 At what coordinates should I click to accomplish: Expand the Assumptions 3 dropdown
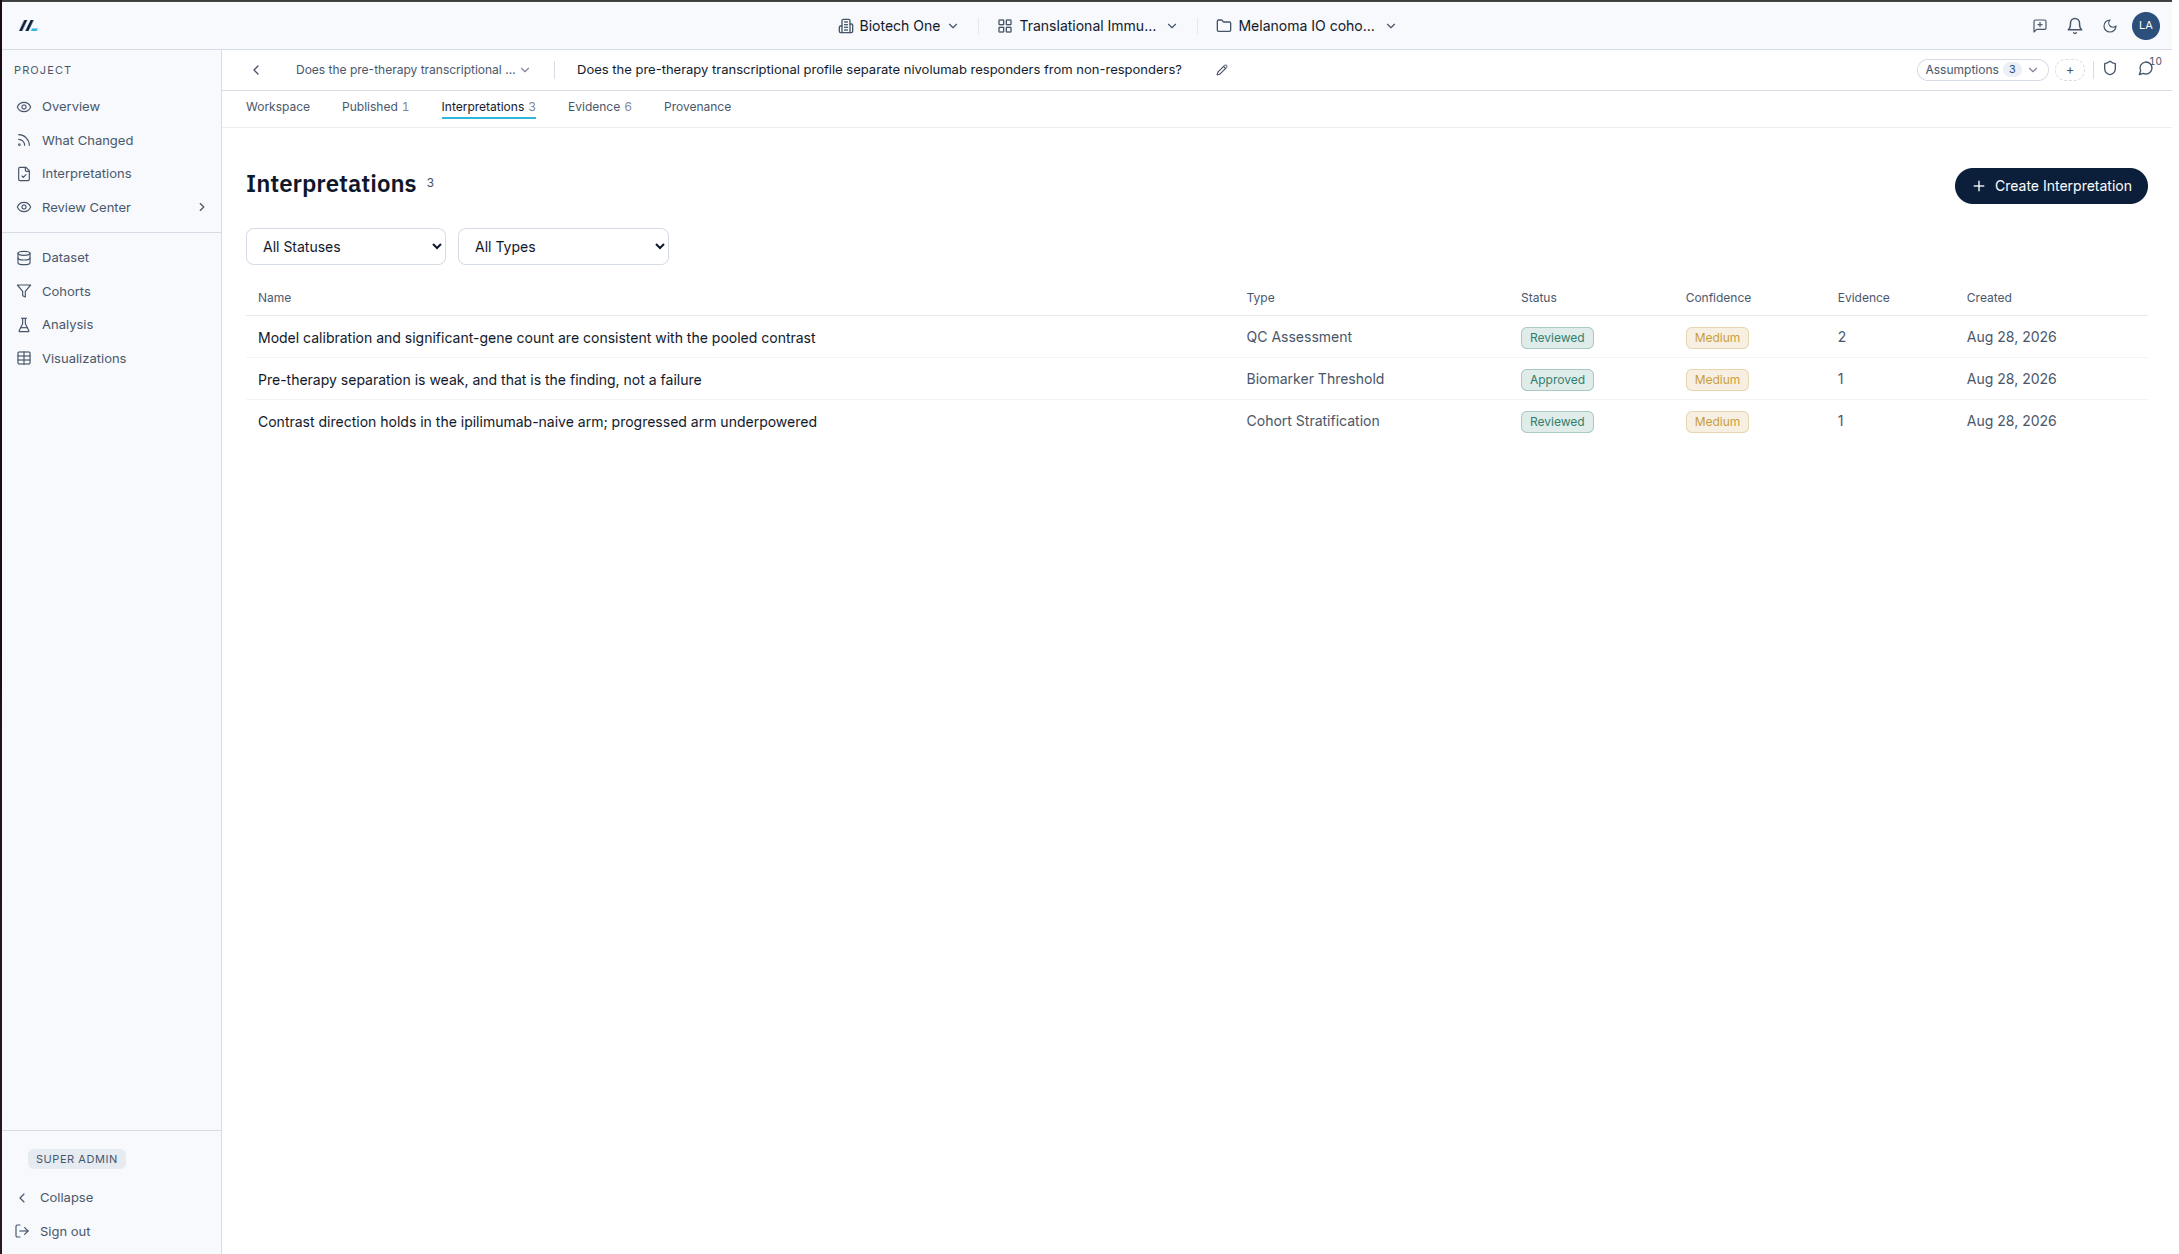[x=1981, y=70]
